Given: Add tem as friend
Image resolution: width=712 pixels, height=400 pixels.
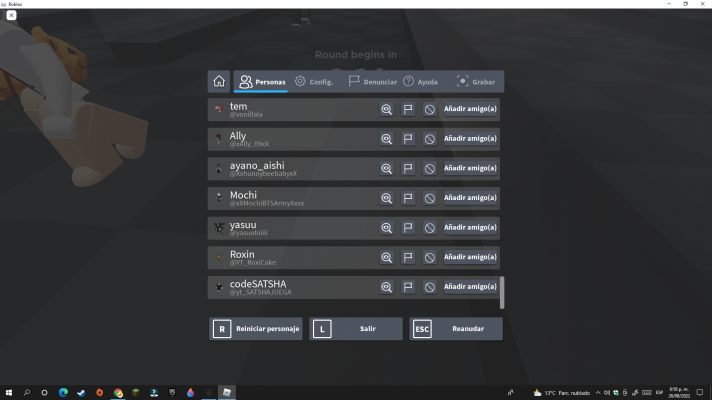Looking at the screenshot, I should [470, 109].
